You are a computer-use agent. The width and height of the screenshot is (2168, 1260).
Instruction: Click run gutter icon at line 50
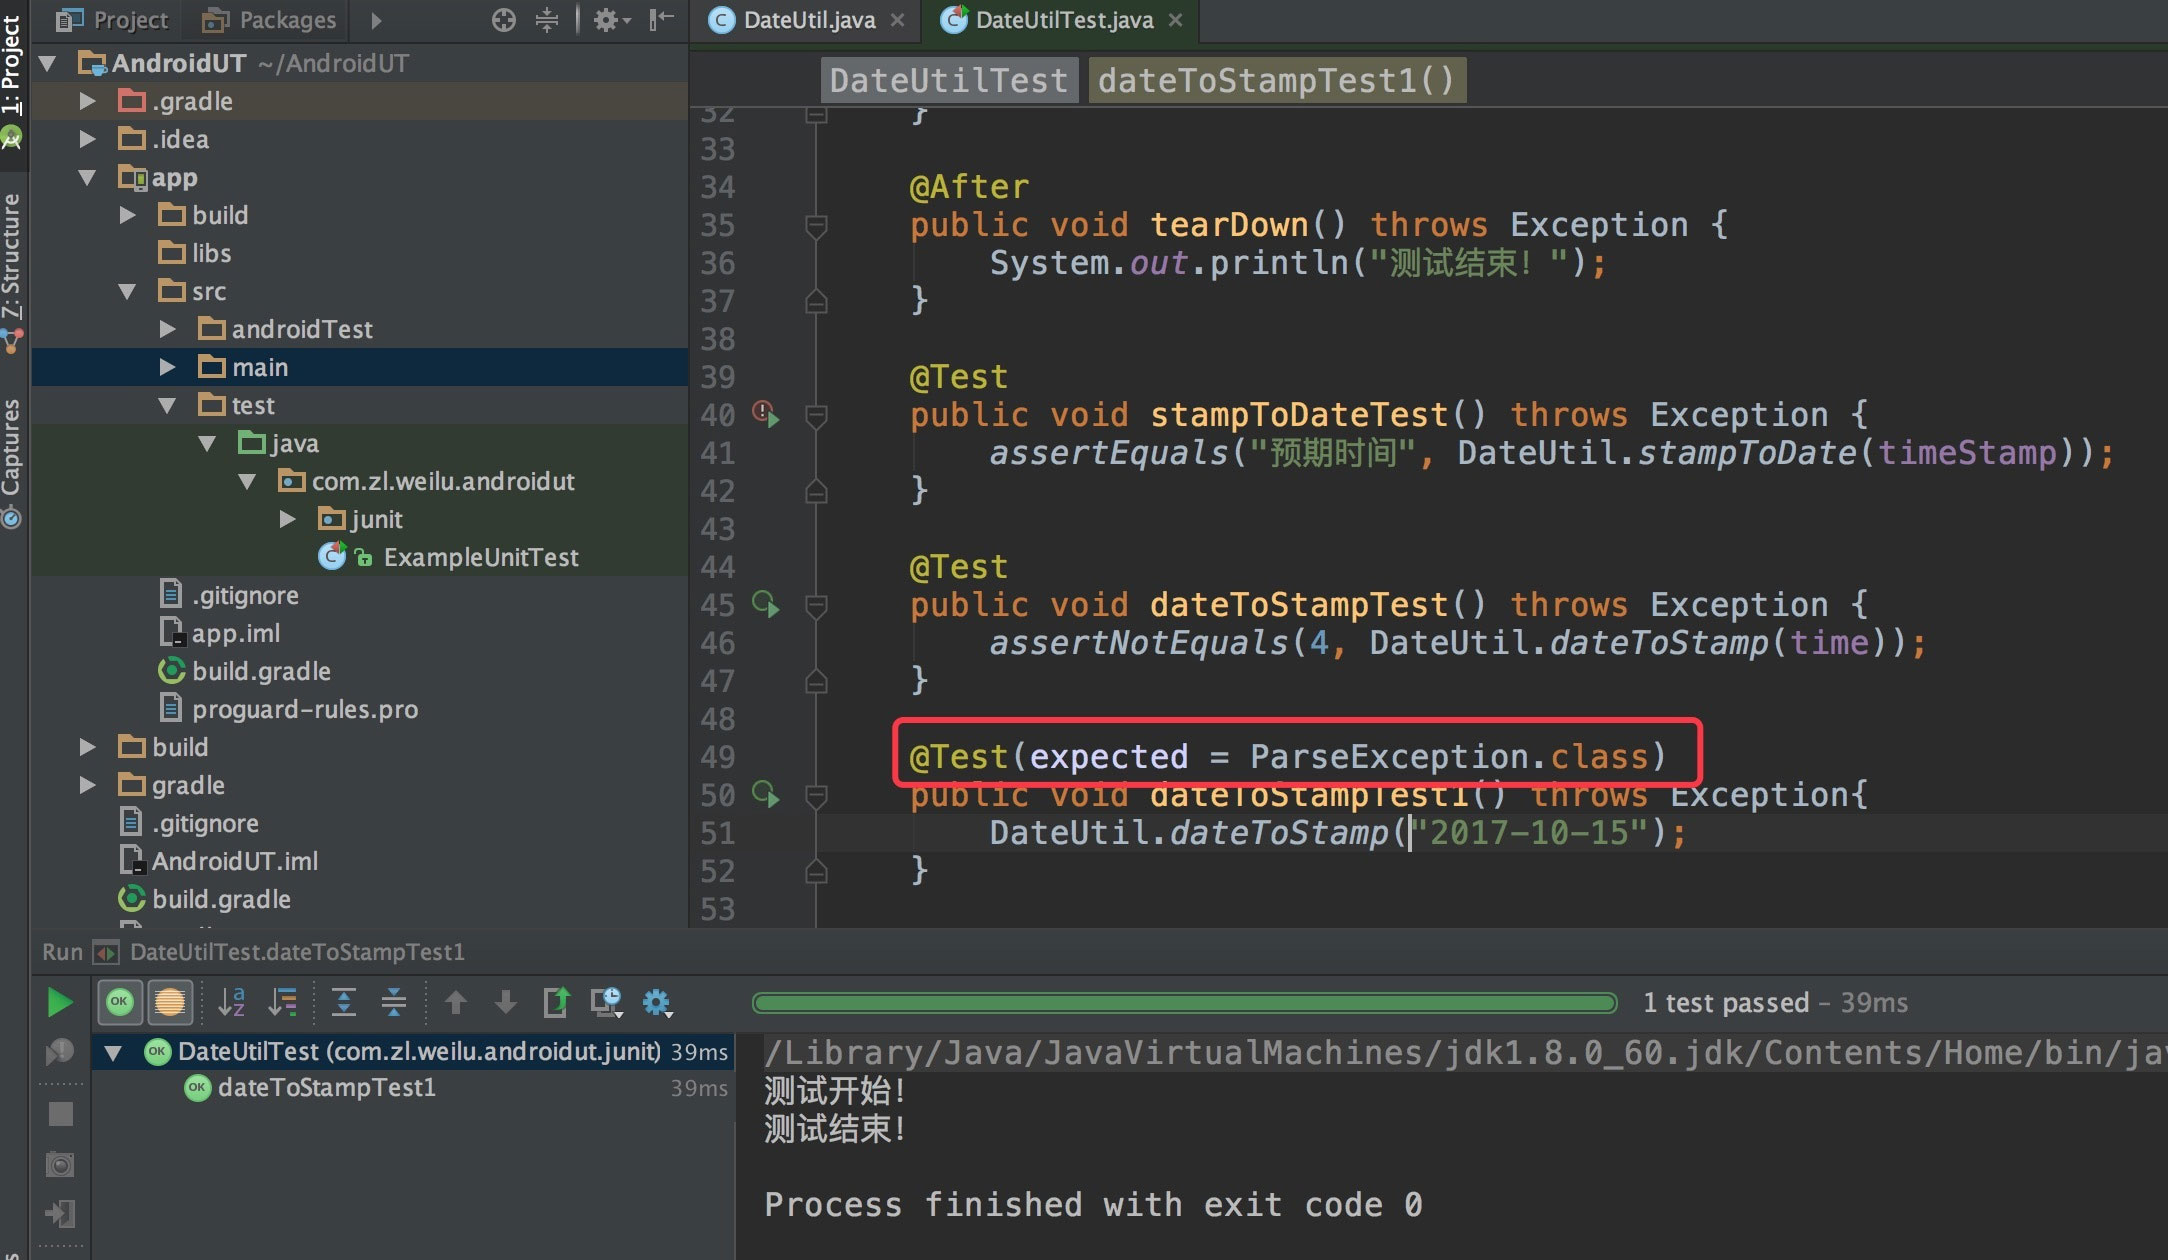tap(766, 794)
